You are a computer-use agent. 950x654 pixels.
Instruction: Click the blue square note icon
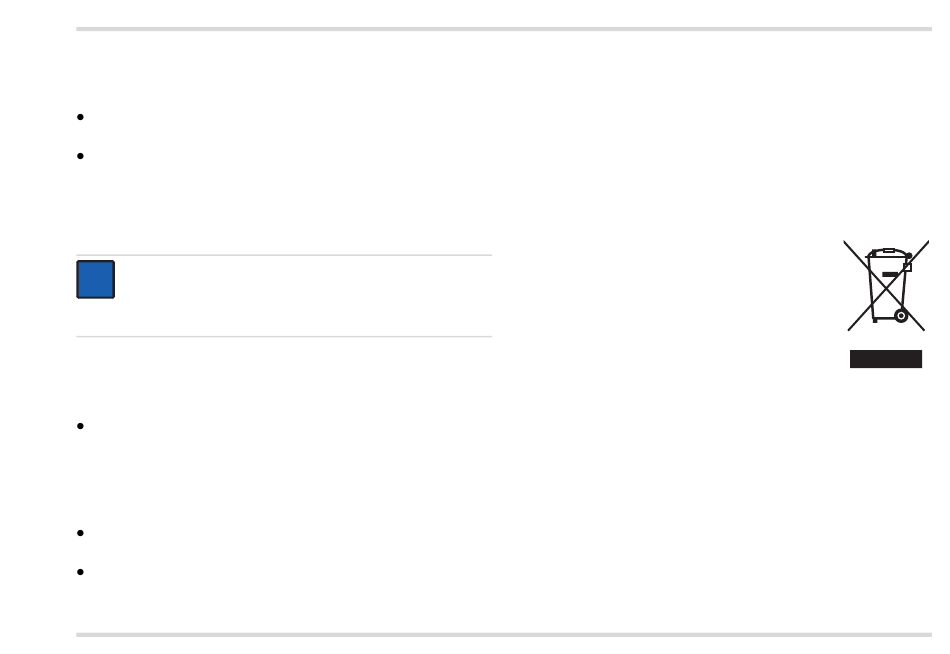point(96,279)
